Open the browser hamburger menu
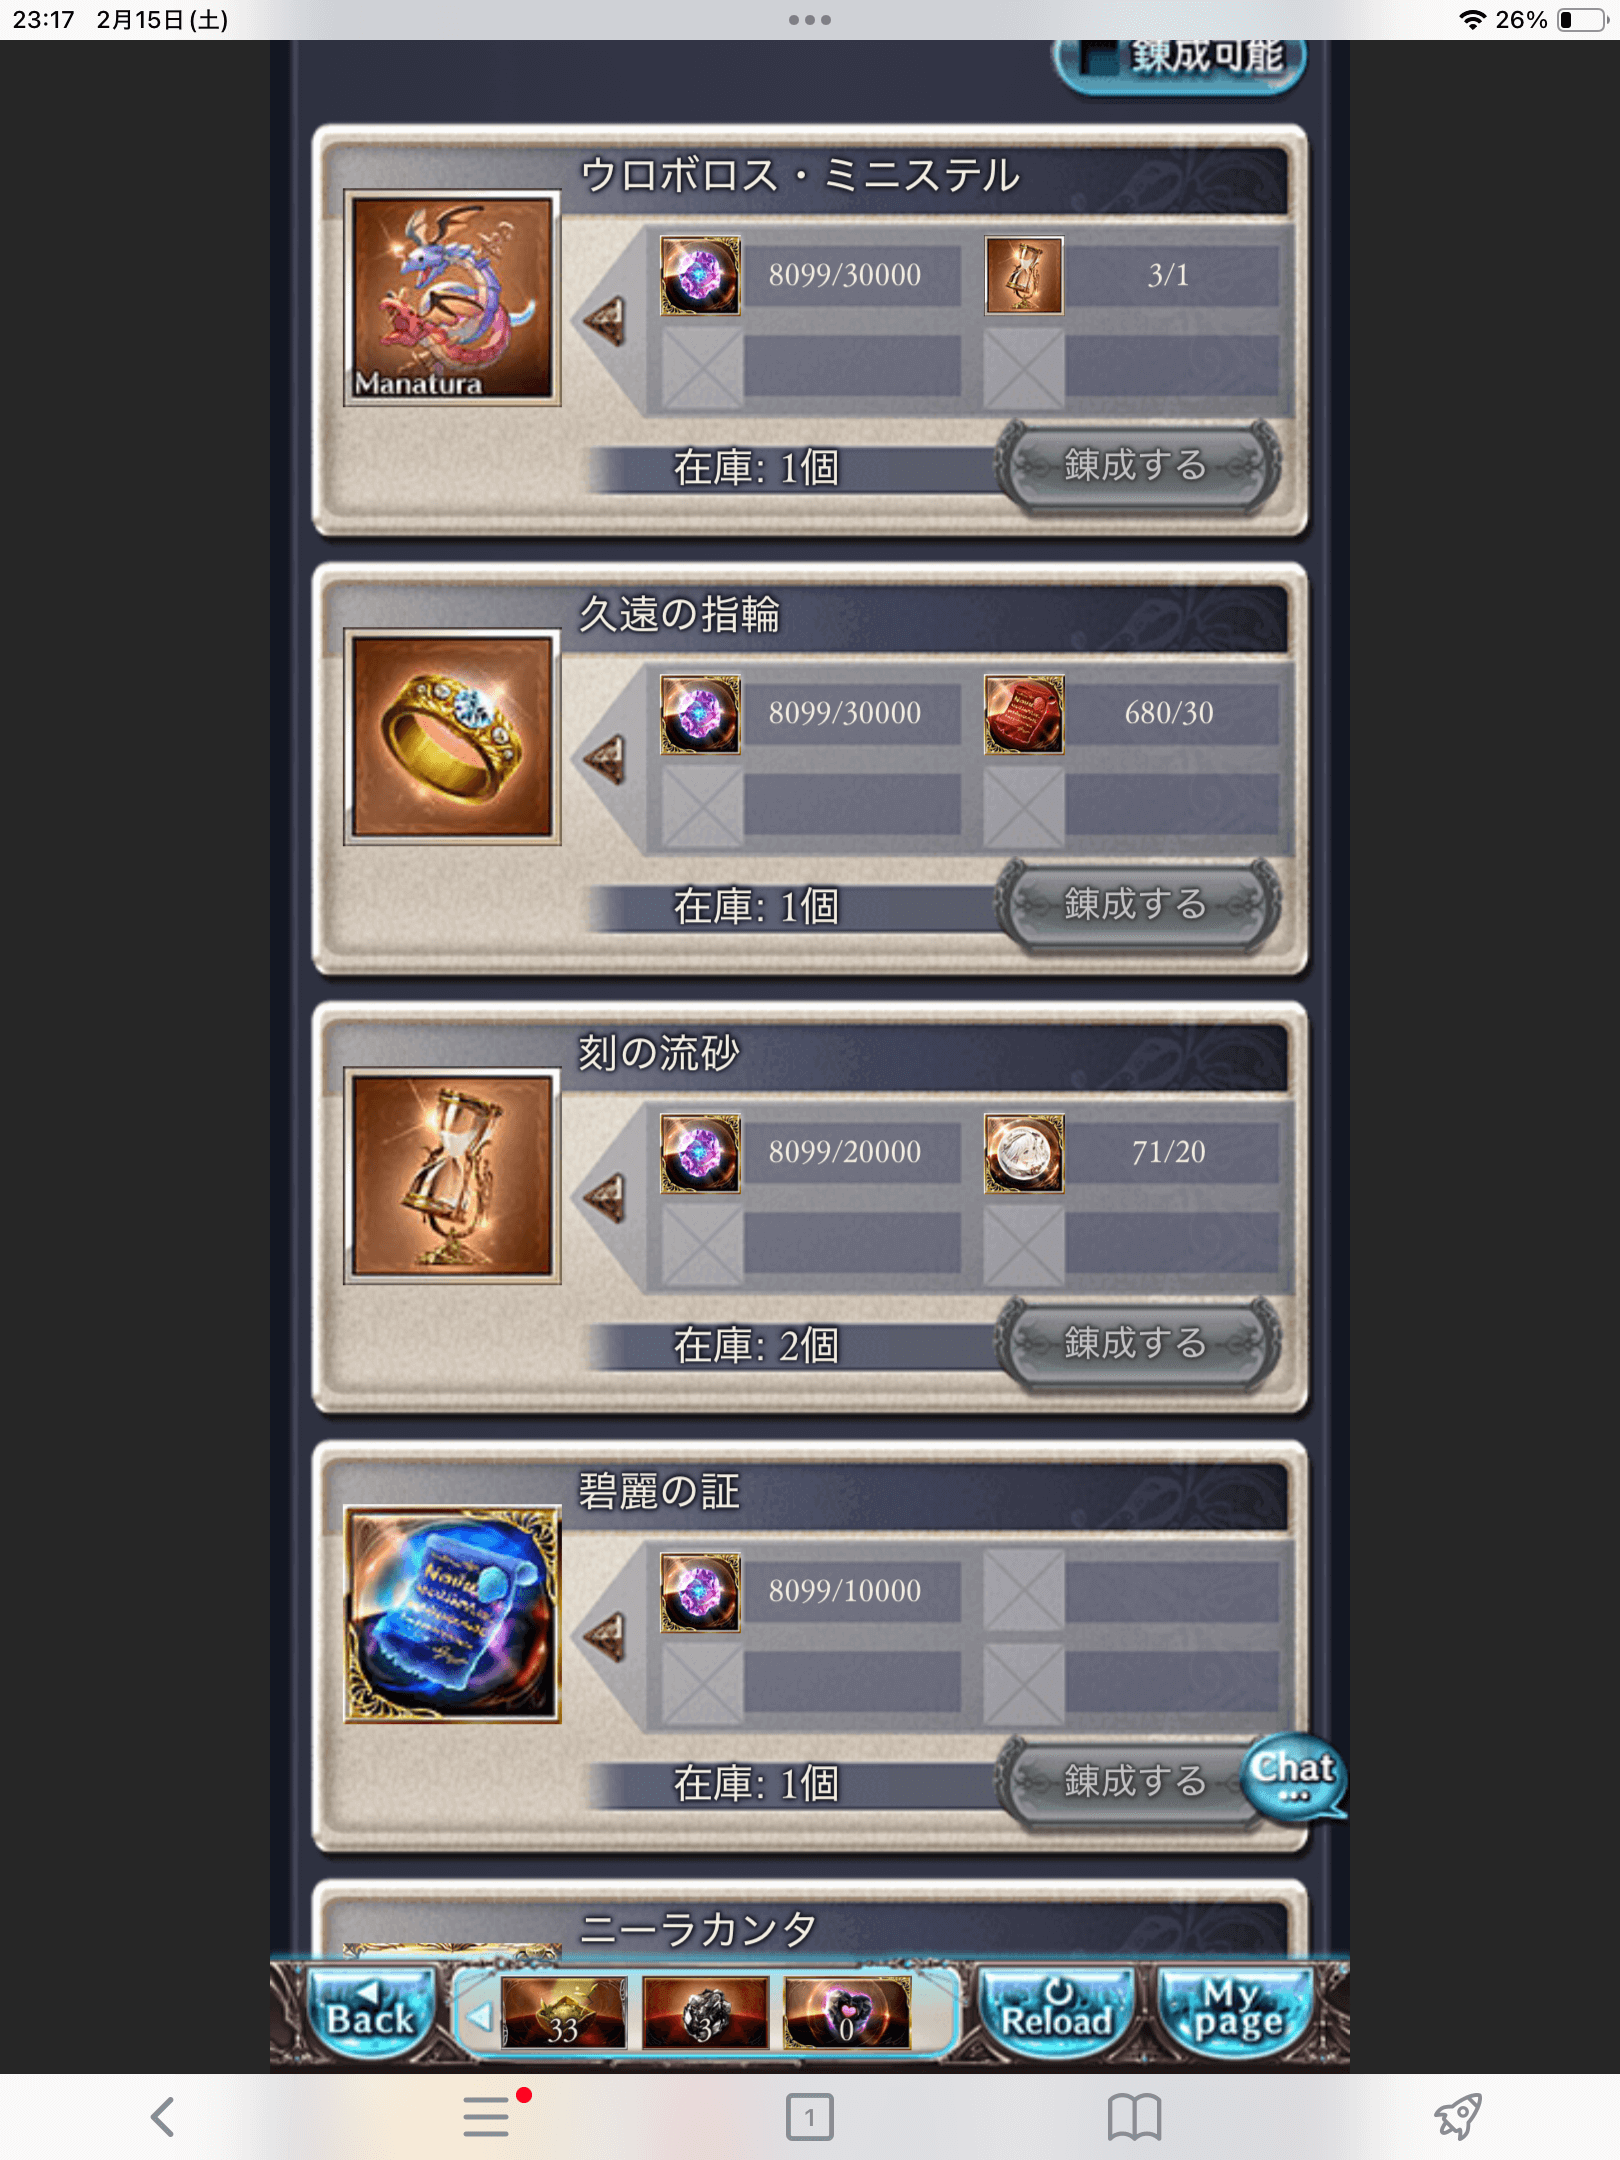Screen dimensions: 1620x2160 click(487, 2116)
